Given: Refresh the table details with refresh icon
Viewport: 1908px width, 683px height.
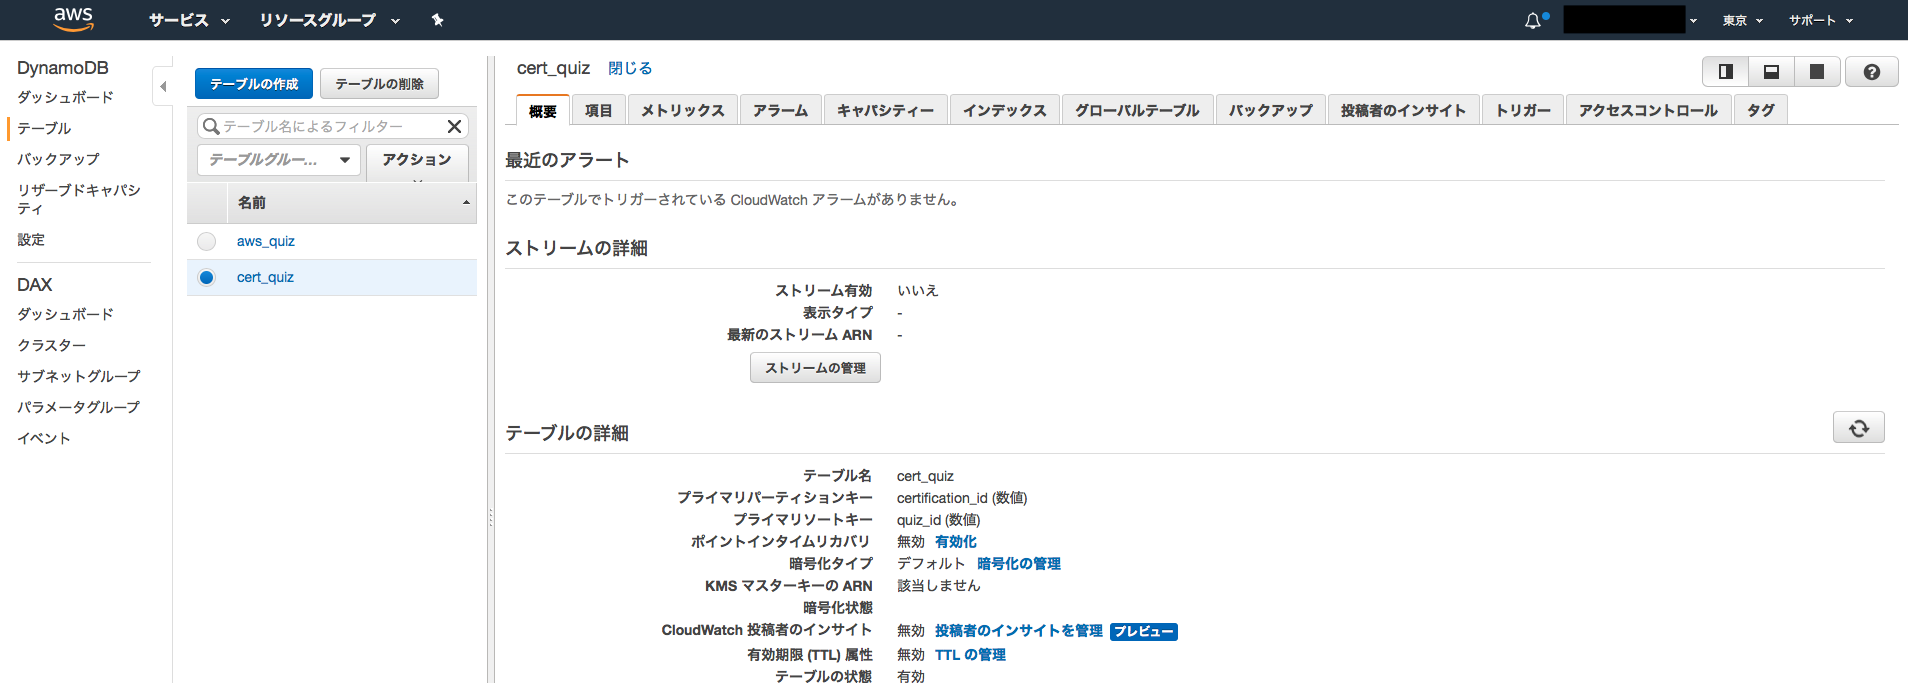Looking at the screenshot, I should click(1858, 428).
